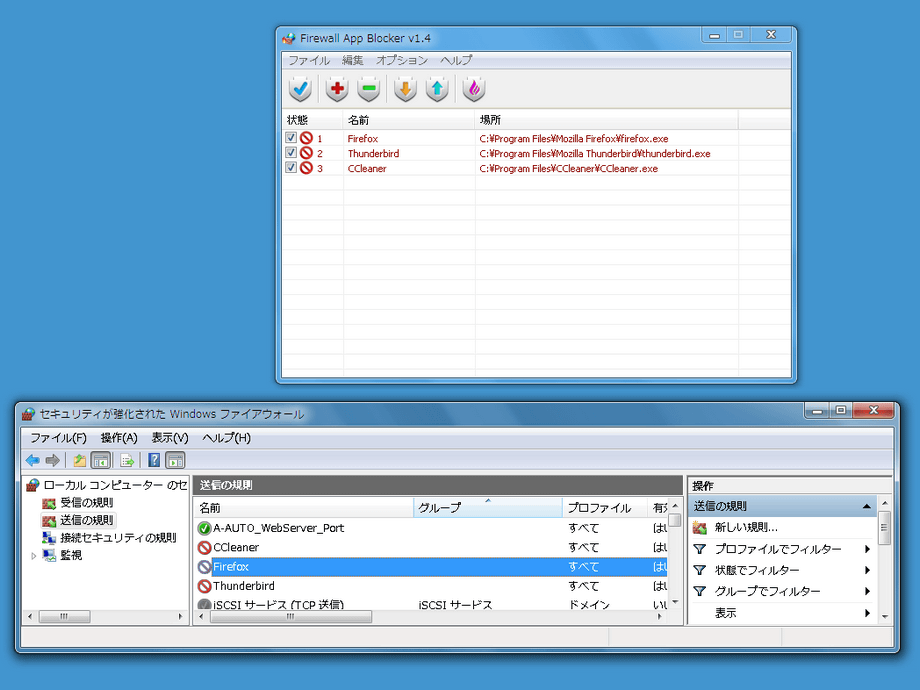Viewport: 920px width, 690px height.
Task: Click the block icon on the CCleaner row in App Blocker
Action: 306,168
